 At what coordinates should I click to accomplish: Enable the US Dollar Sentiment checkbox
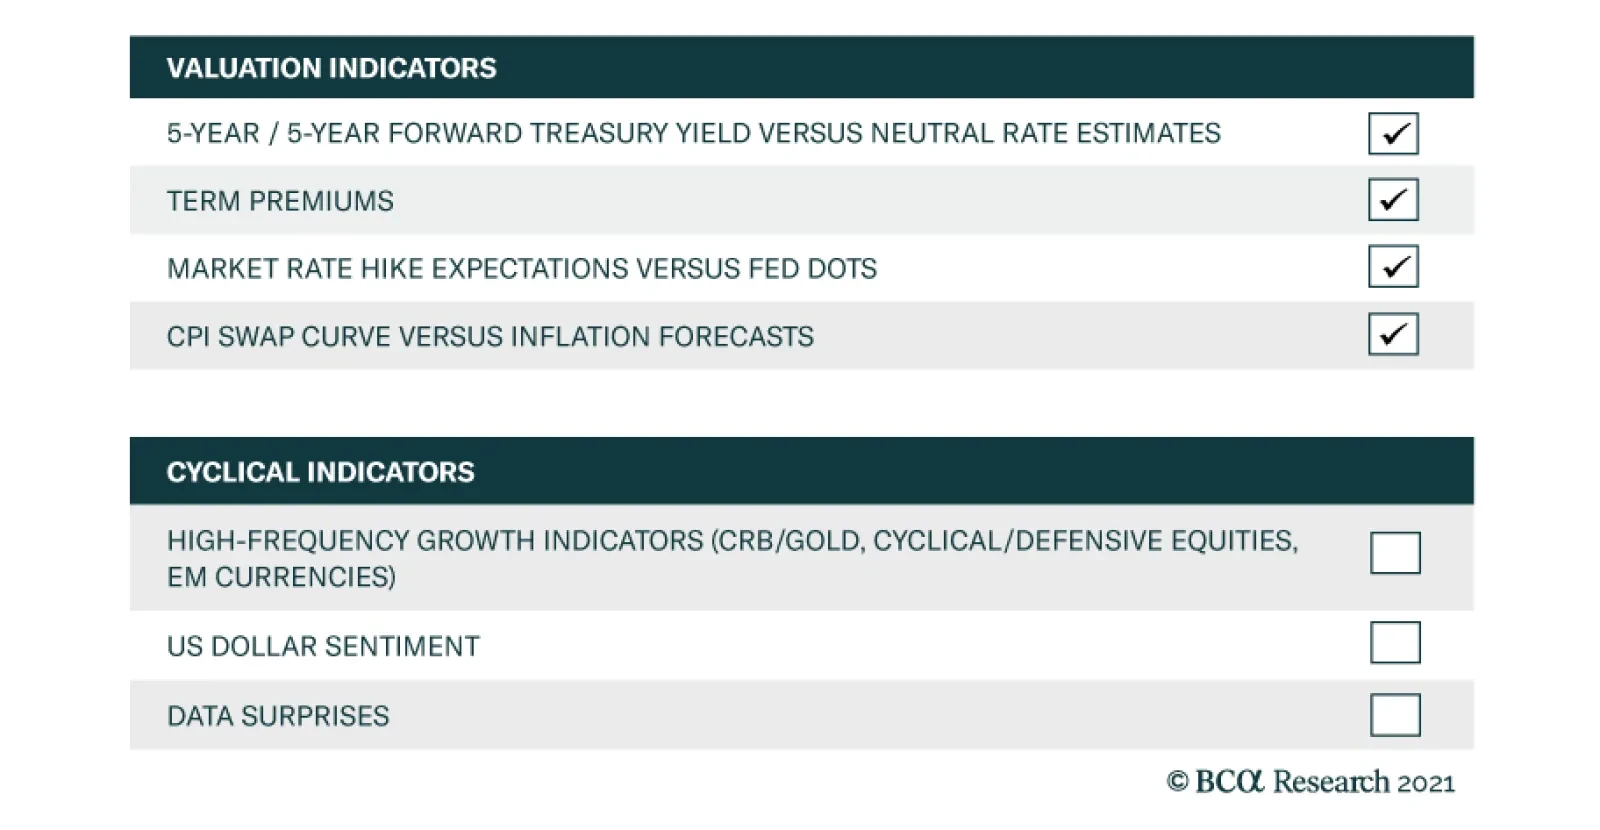point(1395,643)
